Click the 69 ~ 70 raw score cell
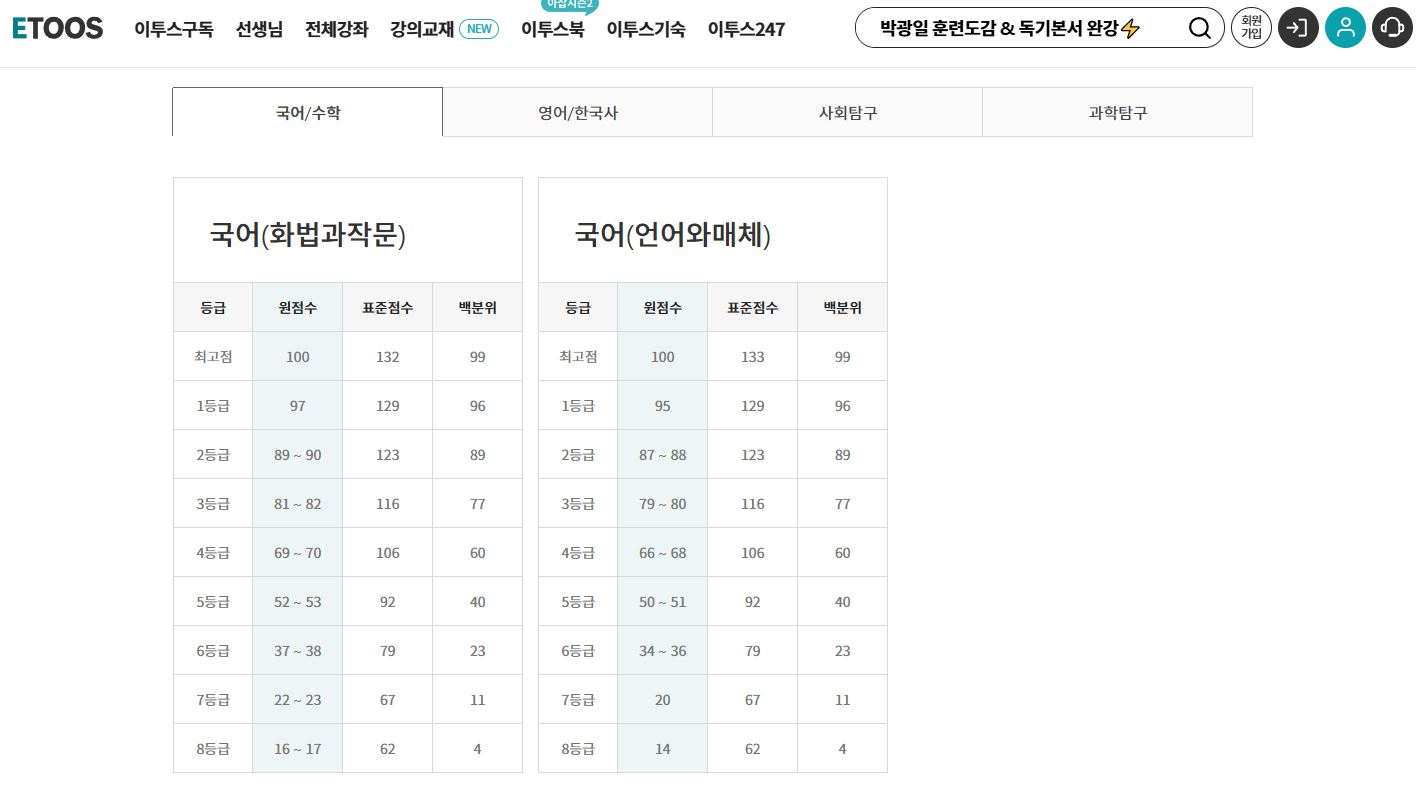Screen dimensions: 1416x795 (x=298, y=553)
